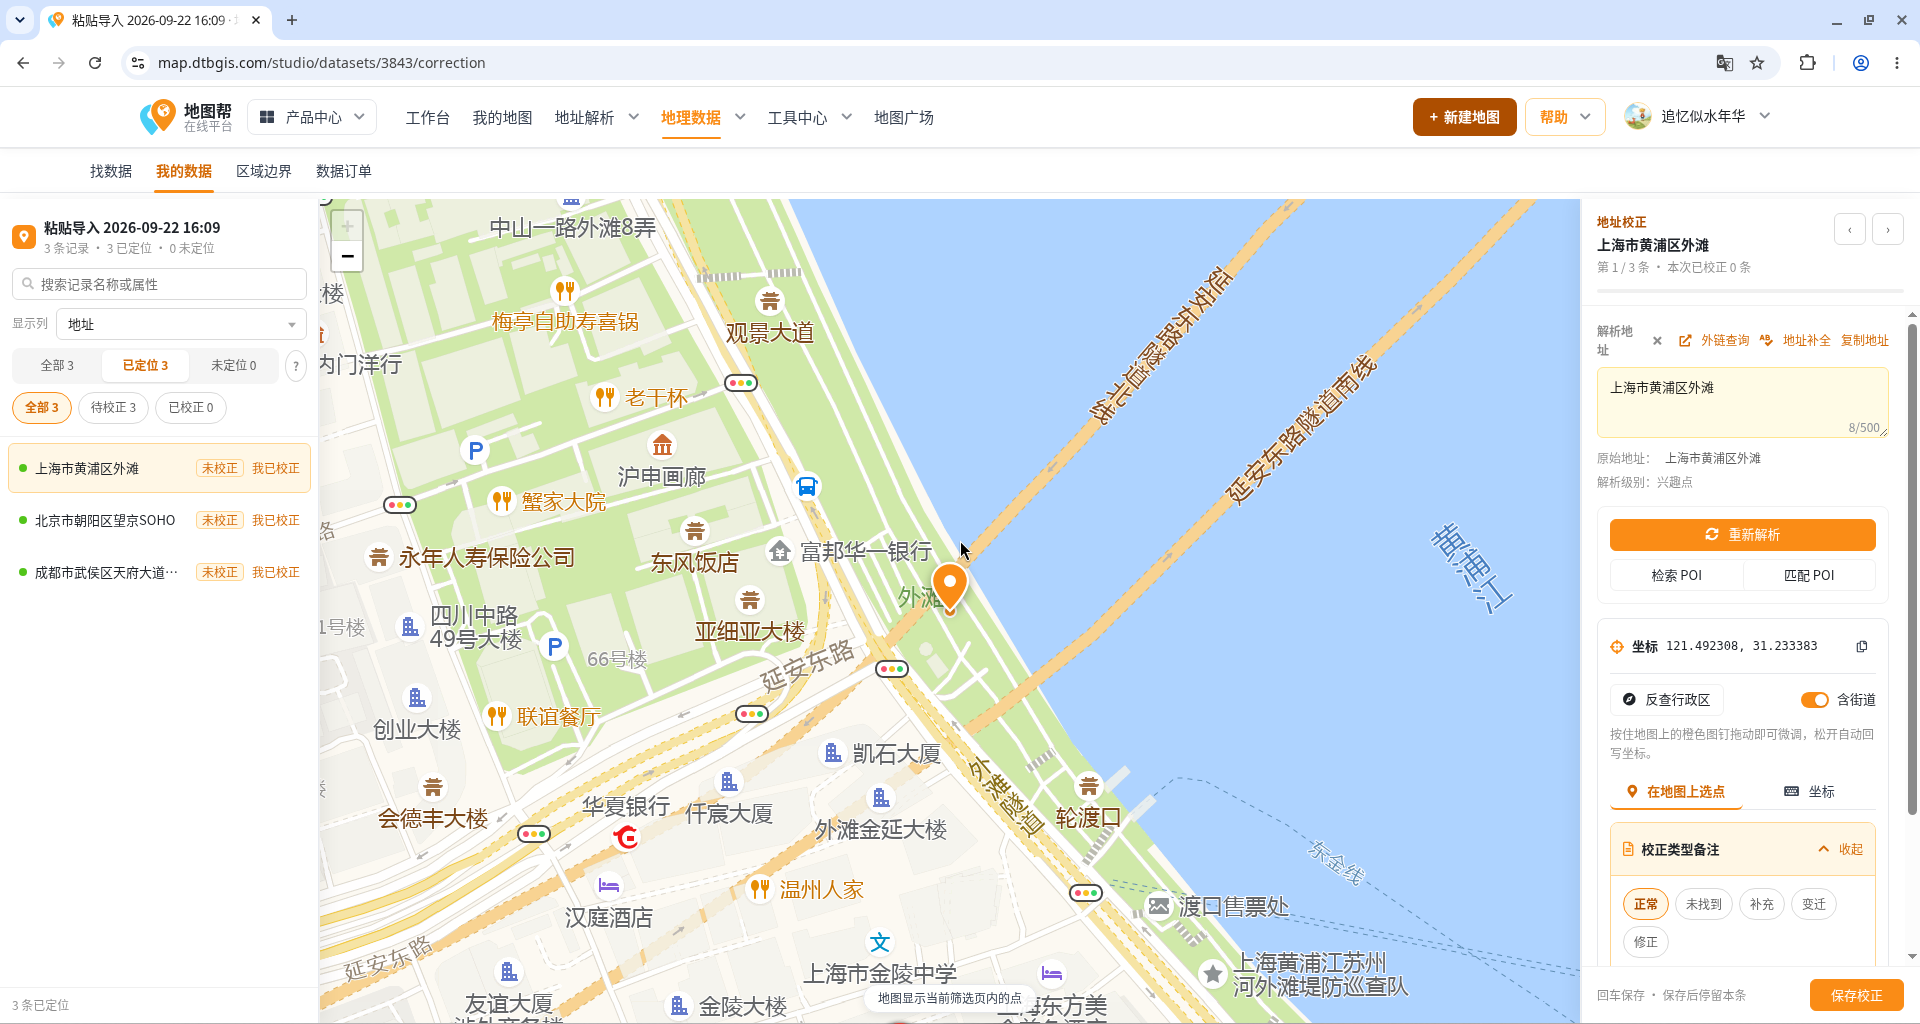Image resolution: width=1920 pixels, height=1024 pixels.
Task: Click the 反查行政区 button
Action: [1667, 700]
